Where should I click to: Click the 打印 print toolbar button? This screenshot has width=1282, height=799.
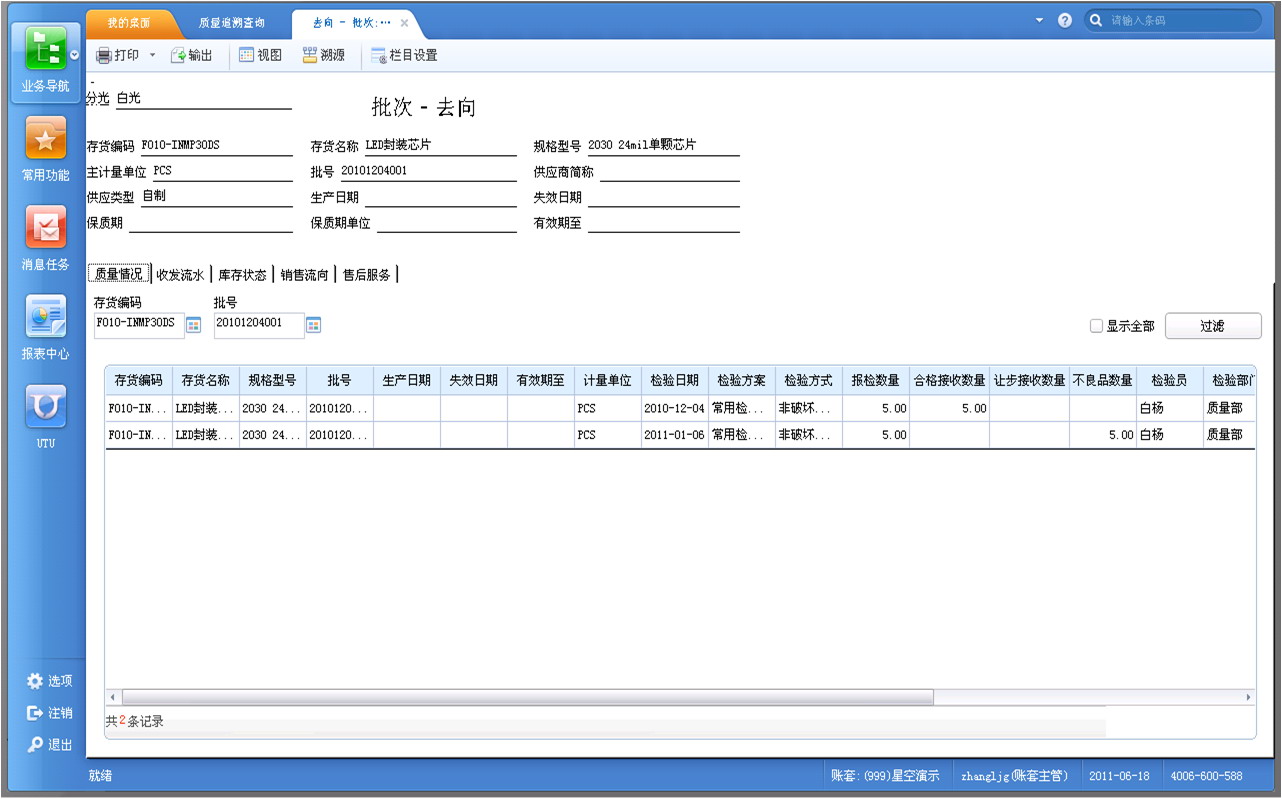pos(118,55)
